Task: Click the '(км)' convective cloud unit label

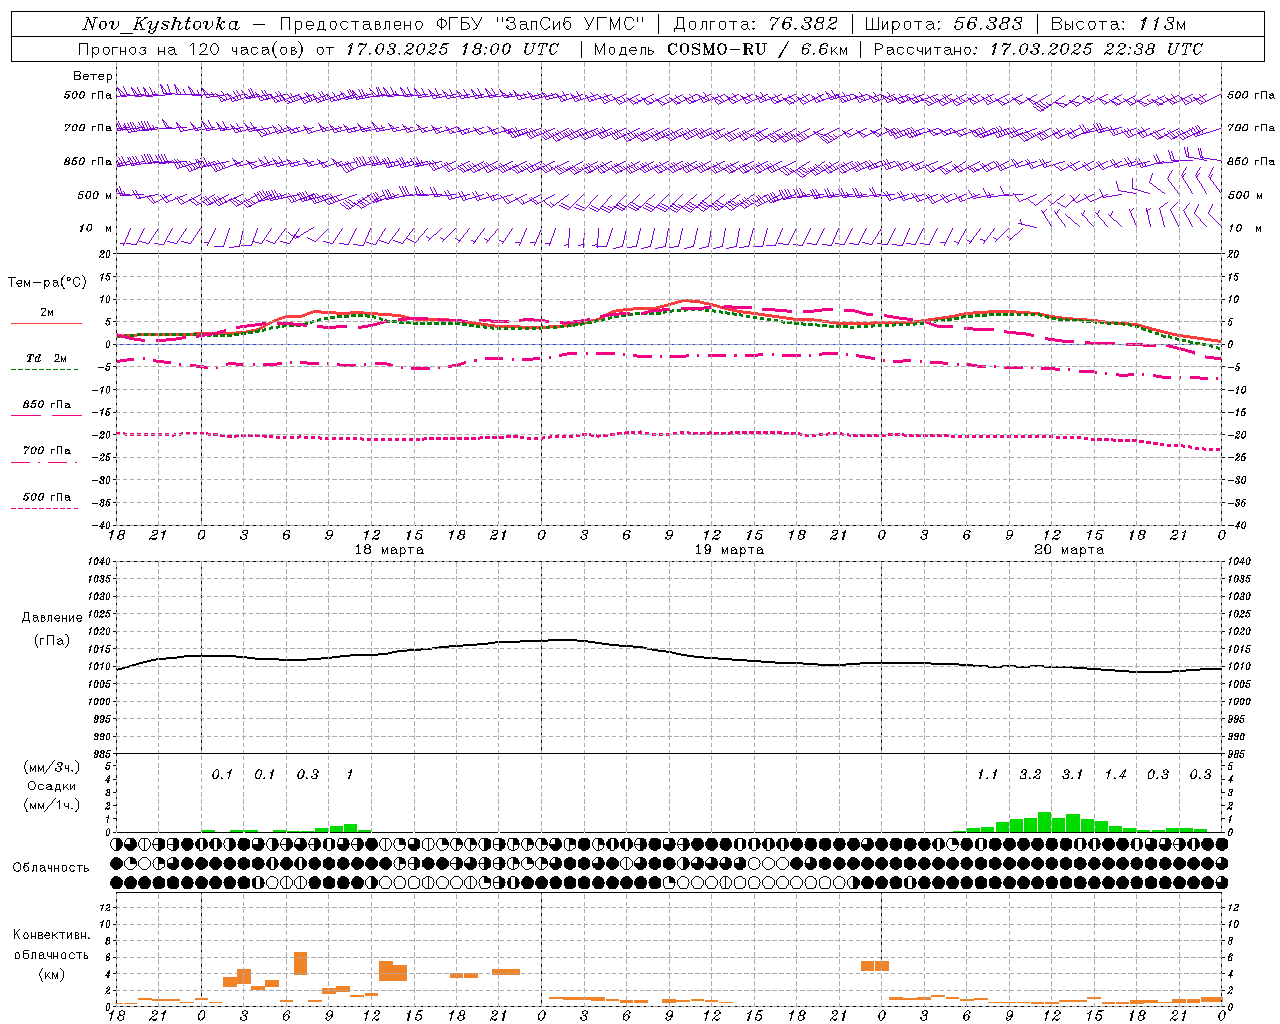Action: tap(51, 974)
